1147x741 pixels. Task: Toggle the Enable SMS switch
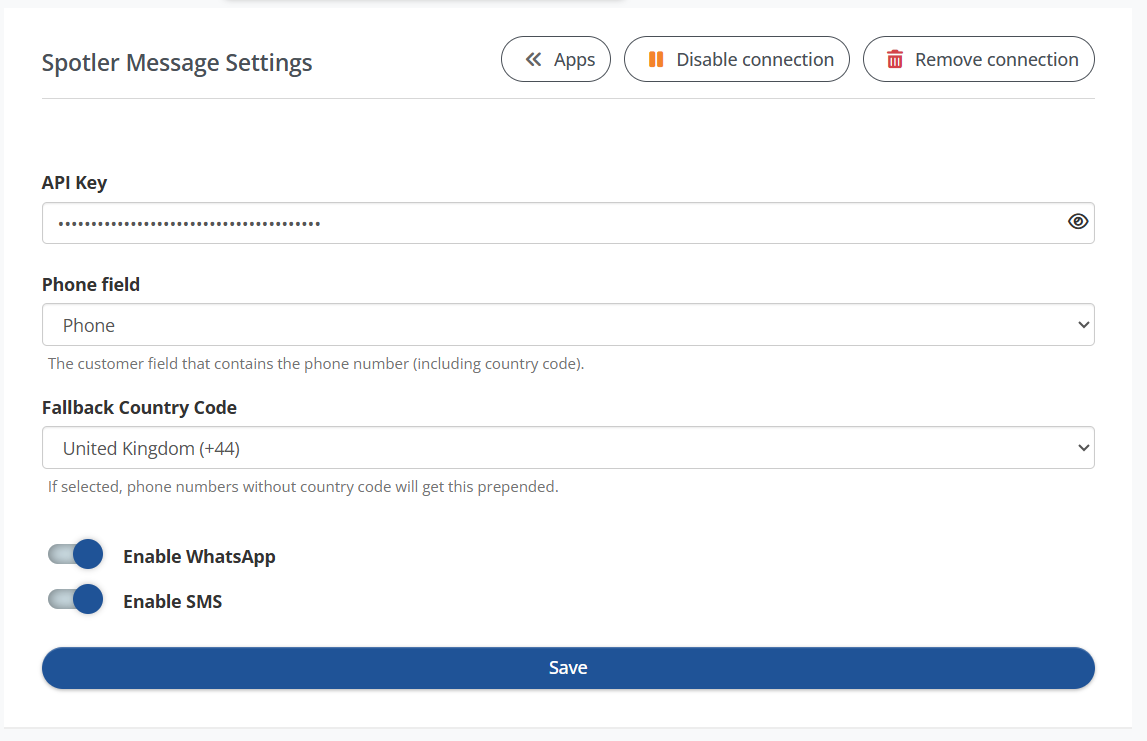coord(75,599)
